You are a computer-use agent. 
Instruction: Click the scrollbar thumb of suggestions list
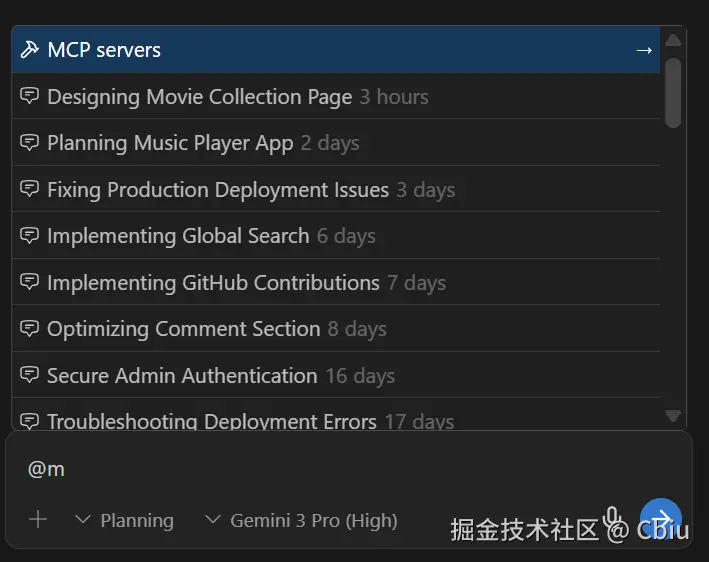[x=673, y=92]
